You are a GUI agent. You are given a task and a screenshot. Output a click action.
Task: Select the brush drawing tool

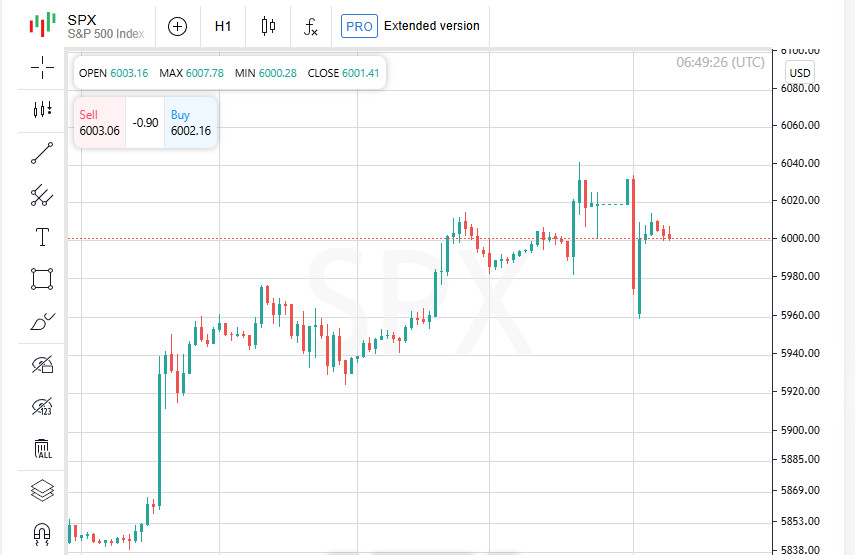(x=42, y=321)
